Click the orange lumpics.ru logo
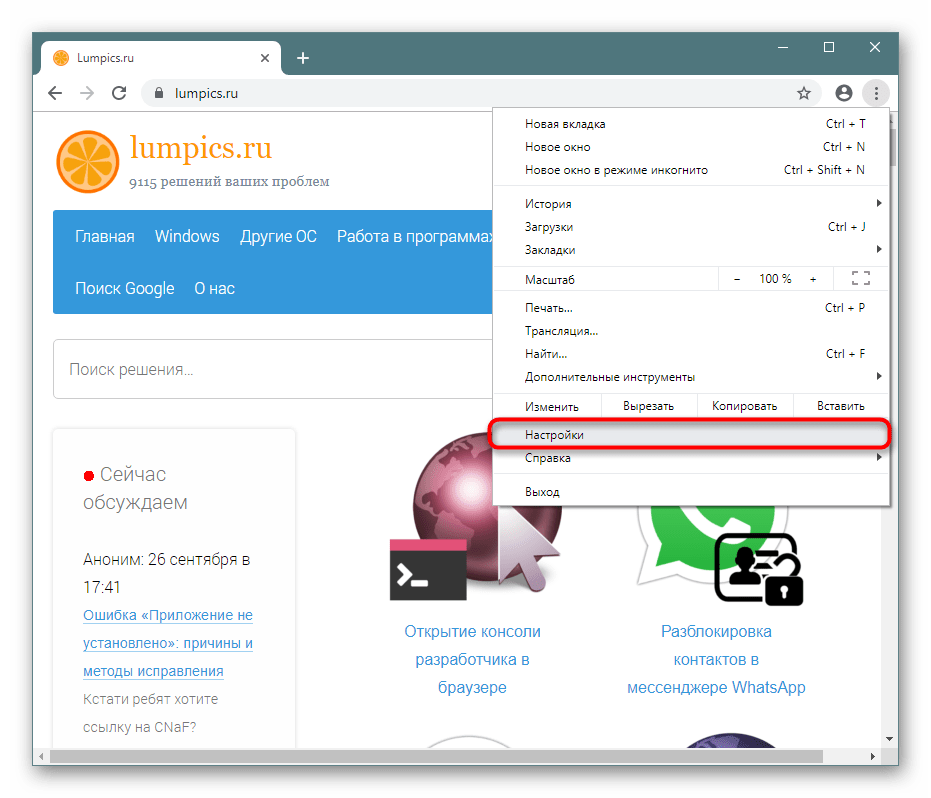This screenshot has height=798, width=931. pos(88,161)
